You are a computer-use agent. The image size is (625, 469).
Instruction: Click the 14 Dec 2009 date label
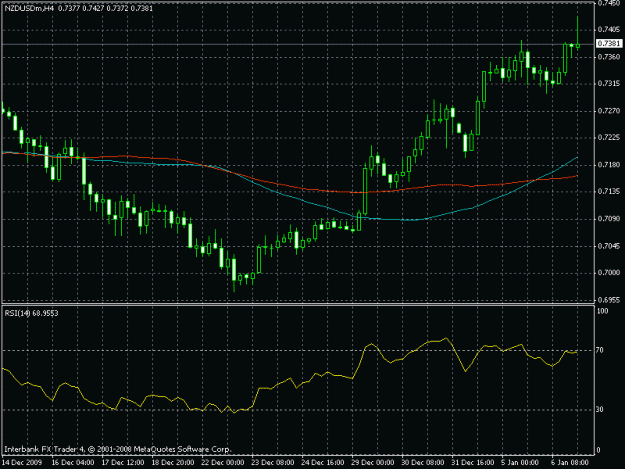(22, 463)
